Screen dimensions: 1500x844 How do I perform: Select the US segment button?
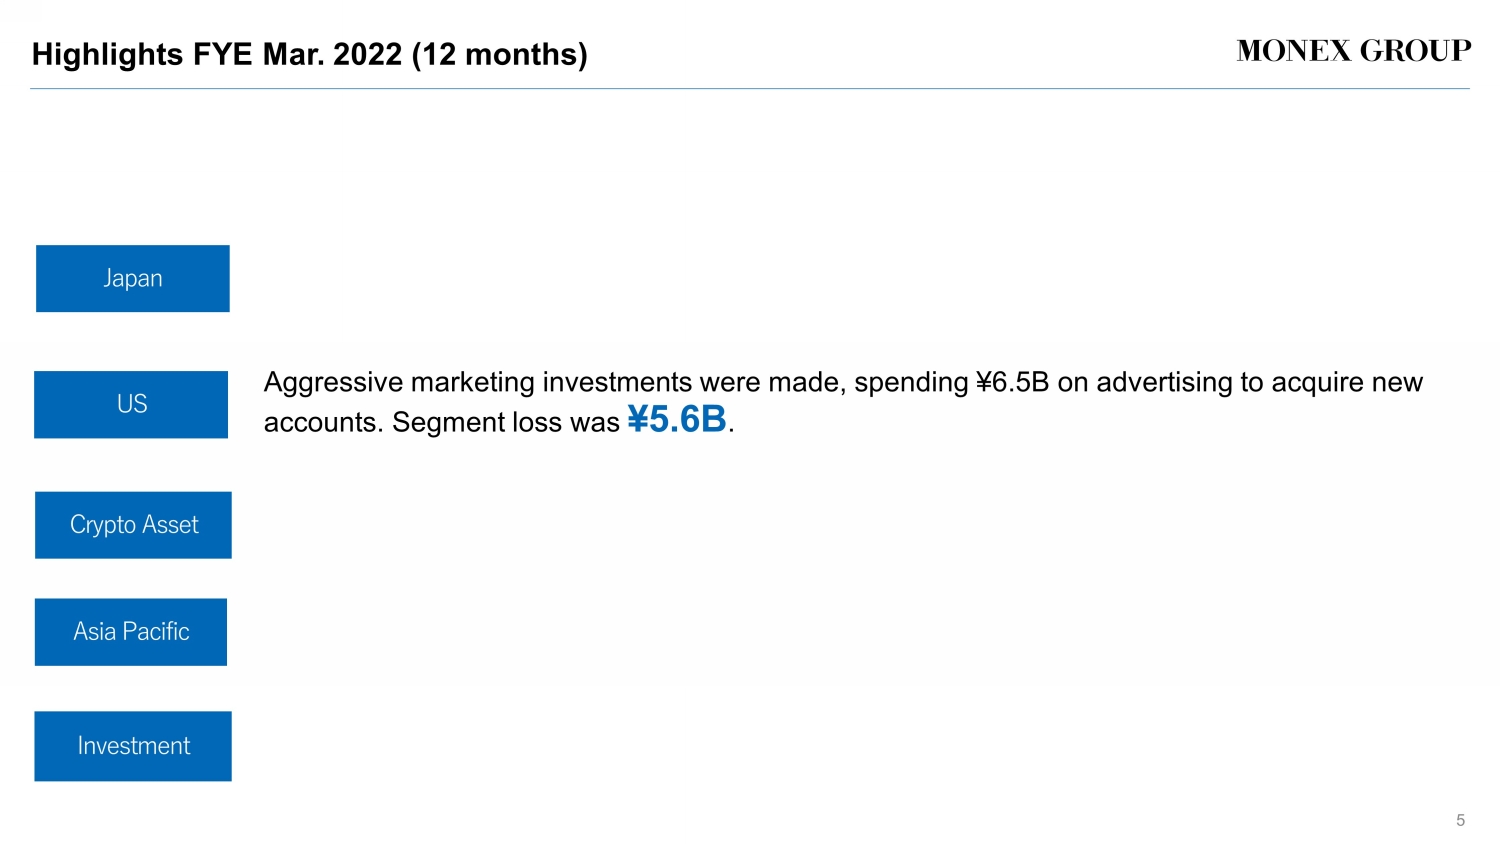131,404
